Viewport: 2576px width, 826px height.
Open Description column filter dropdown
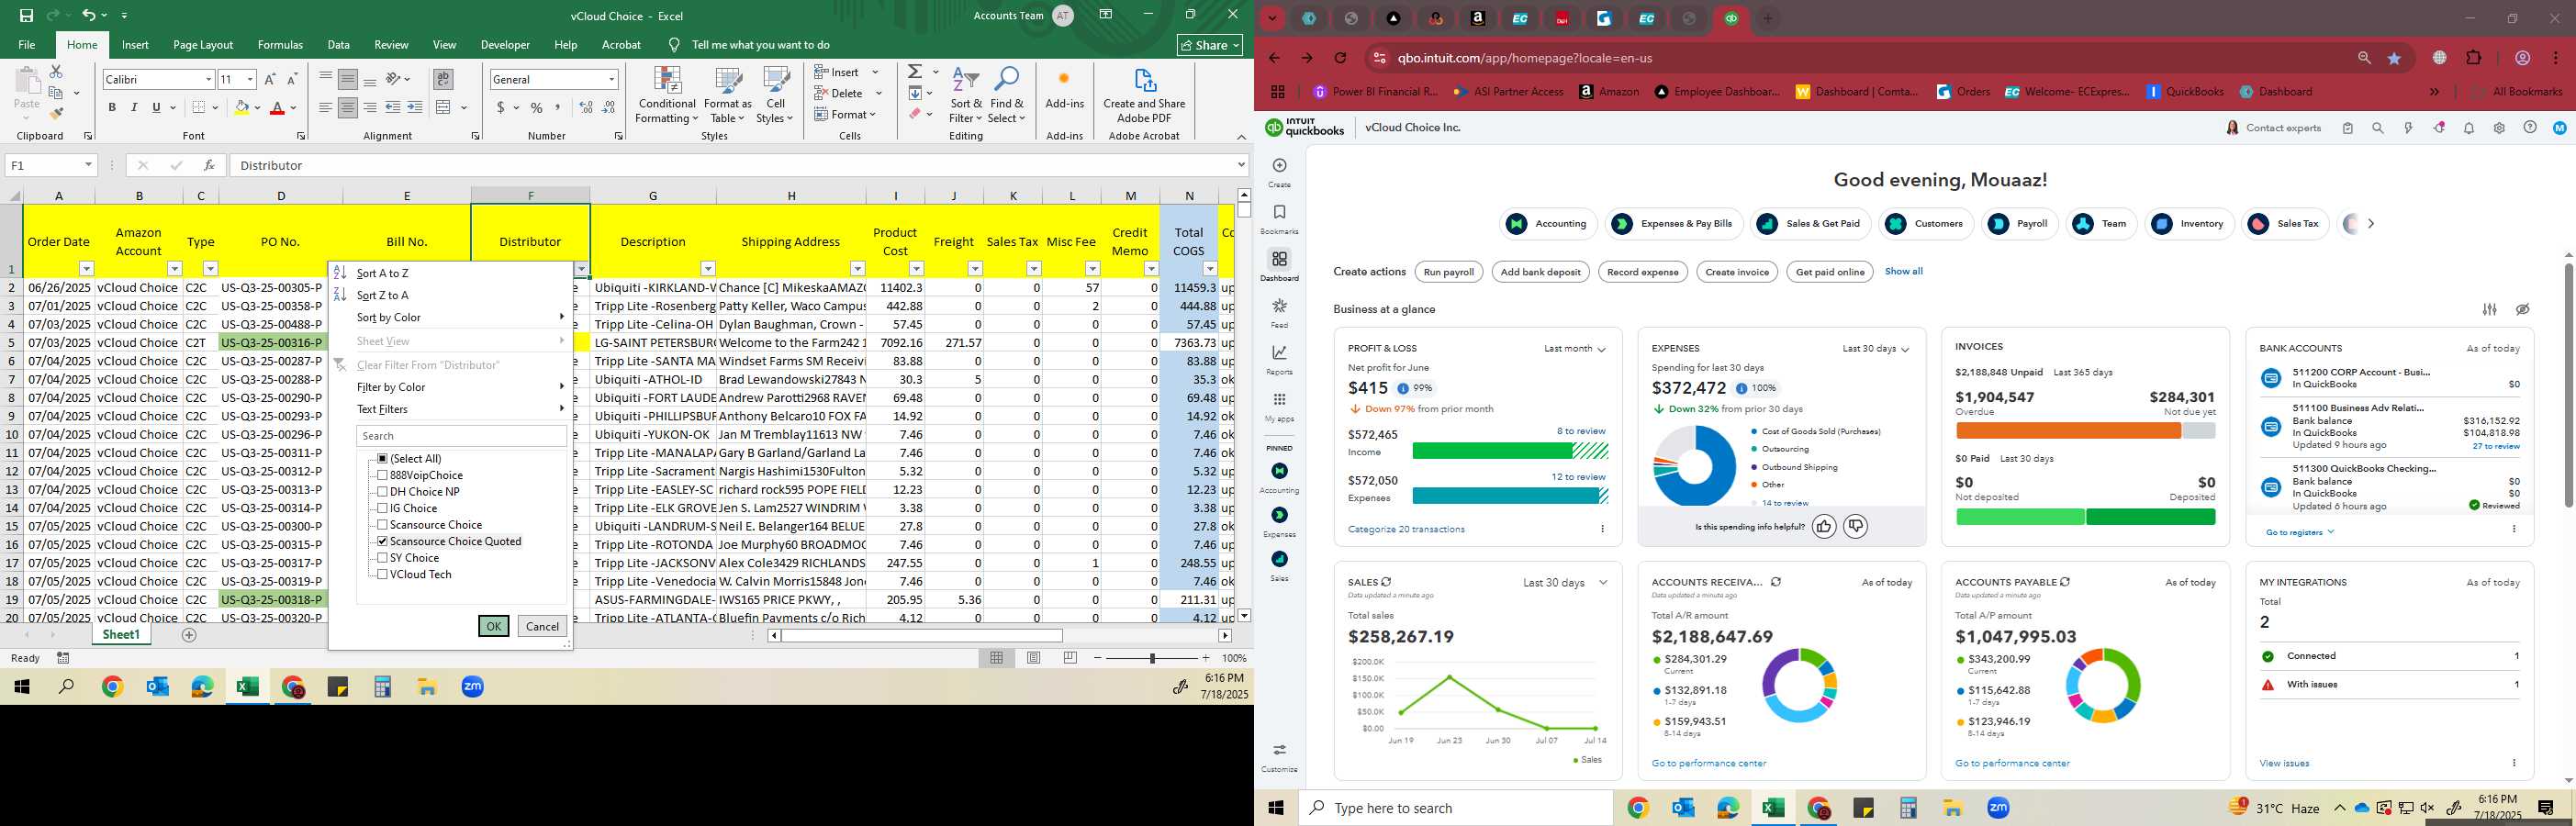708,269
